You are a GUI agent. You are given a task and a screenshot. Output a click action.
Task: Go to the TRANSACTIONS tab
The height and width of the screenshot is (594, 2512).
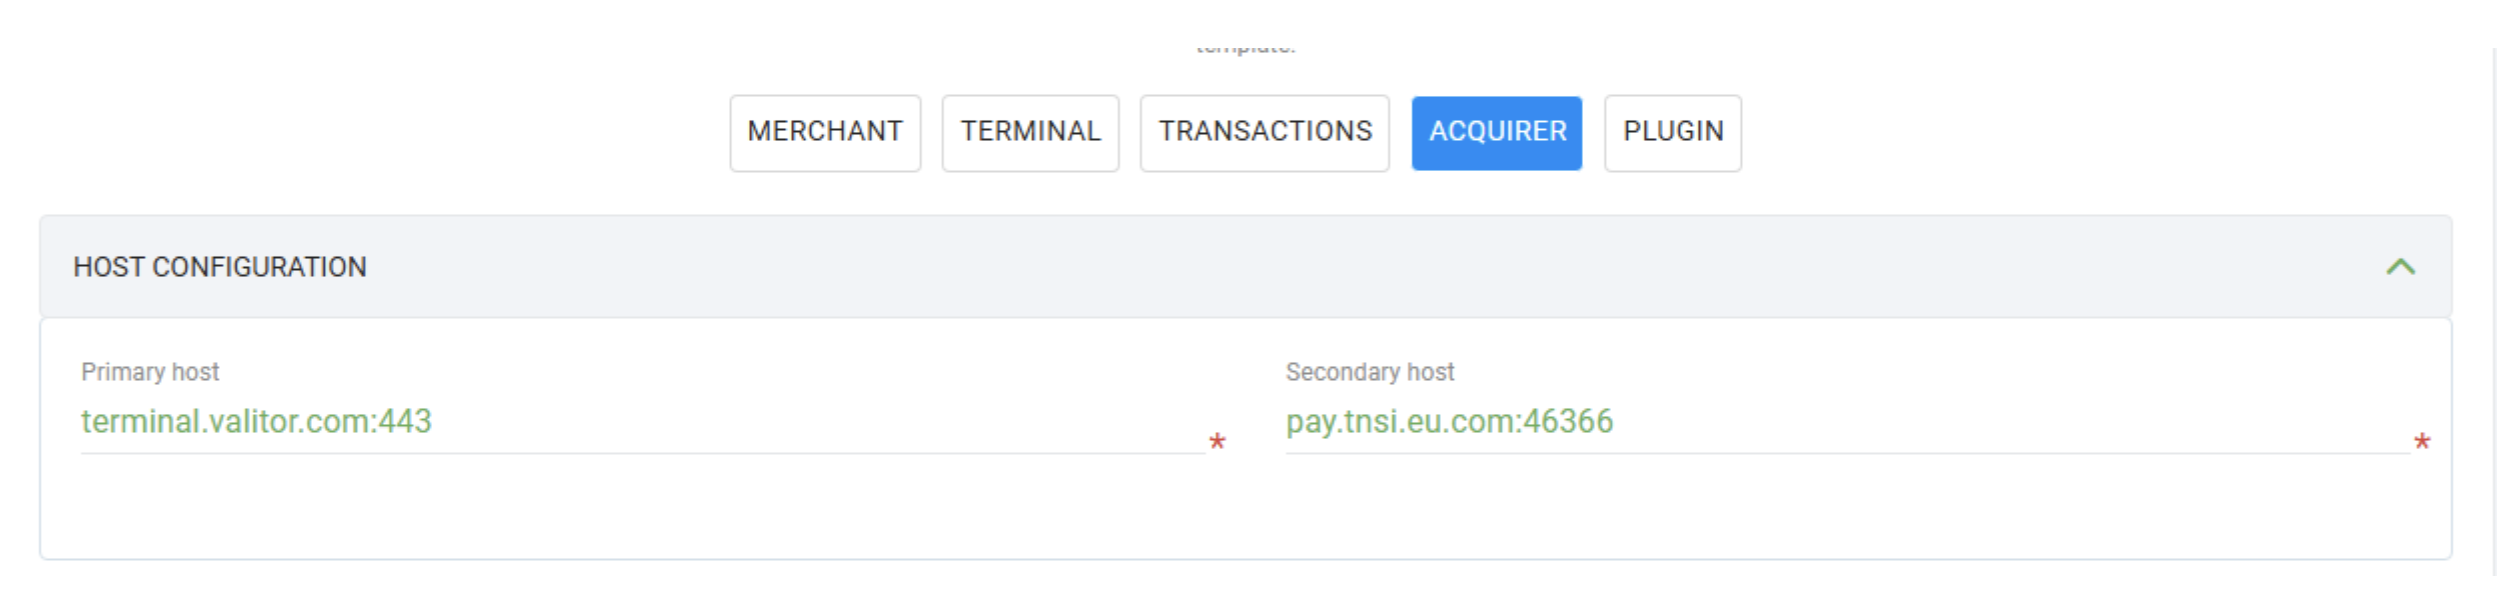(1264, 132)
